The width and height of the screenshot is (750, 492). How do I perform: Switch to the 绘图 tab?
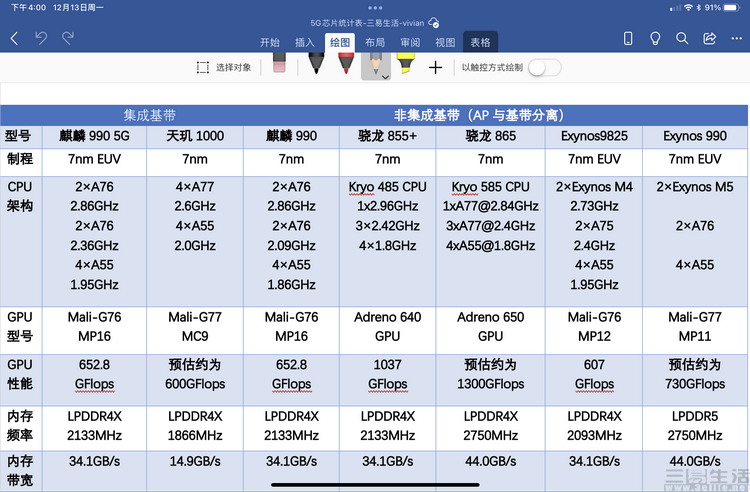coord(340,43)
